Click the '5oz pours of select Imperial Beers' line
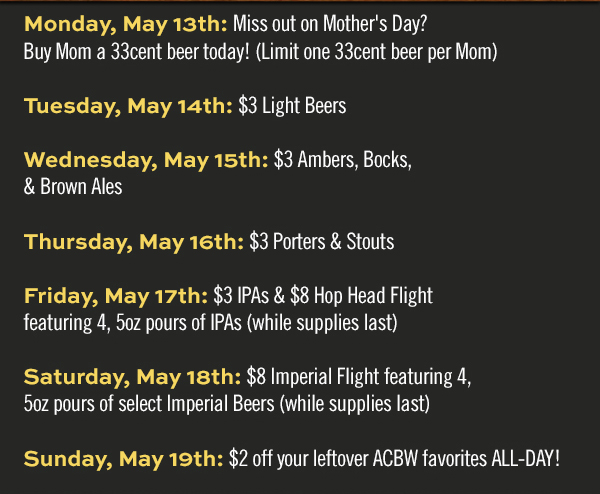 [x=149, y=404]
